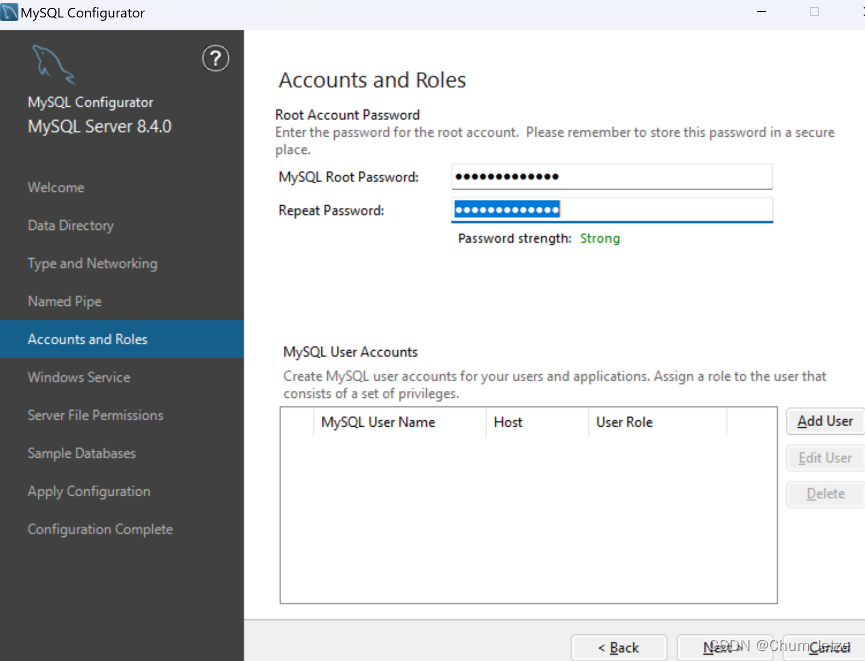The image size is (865, 661).
Task: Select the Configuration Complete step
Action: pyautogui.click(x=99, y=529)
